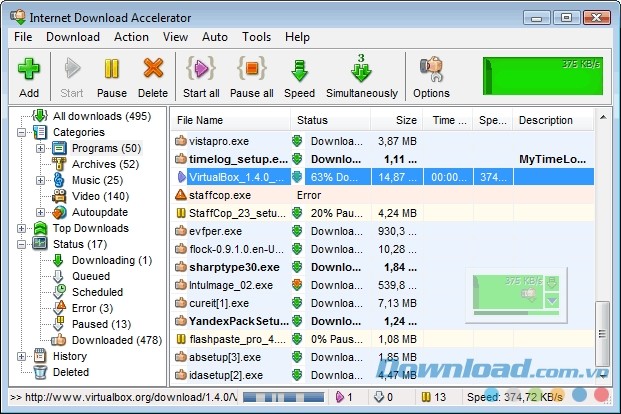Show Queued downloads in tree

91,276
